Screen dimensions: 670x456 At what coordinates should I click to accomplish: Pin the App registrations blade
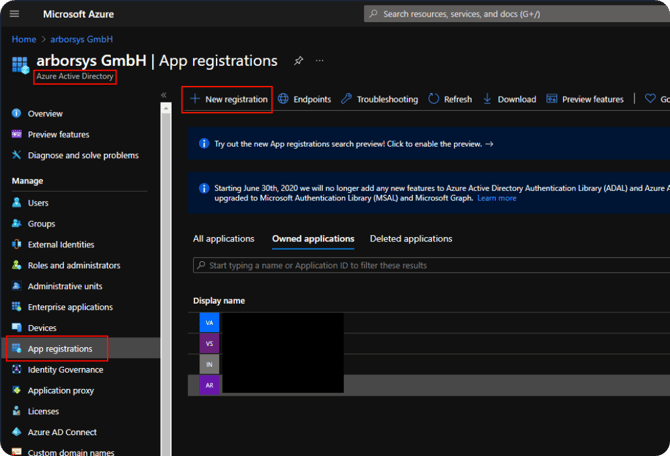point(298,61)
